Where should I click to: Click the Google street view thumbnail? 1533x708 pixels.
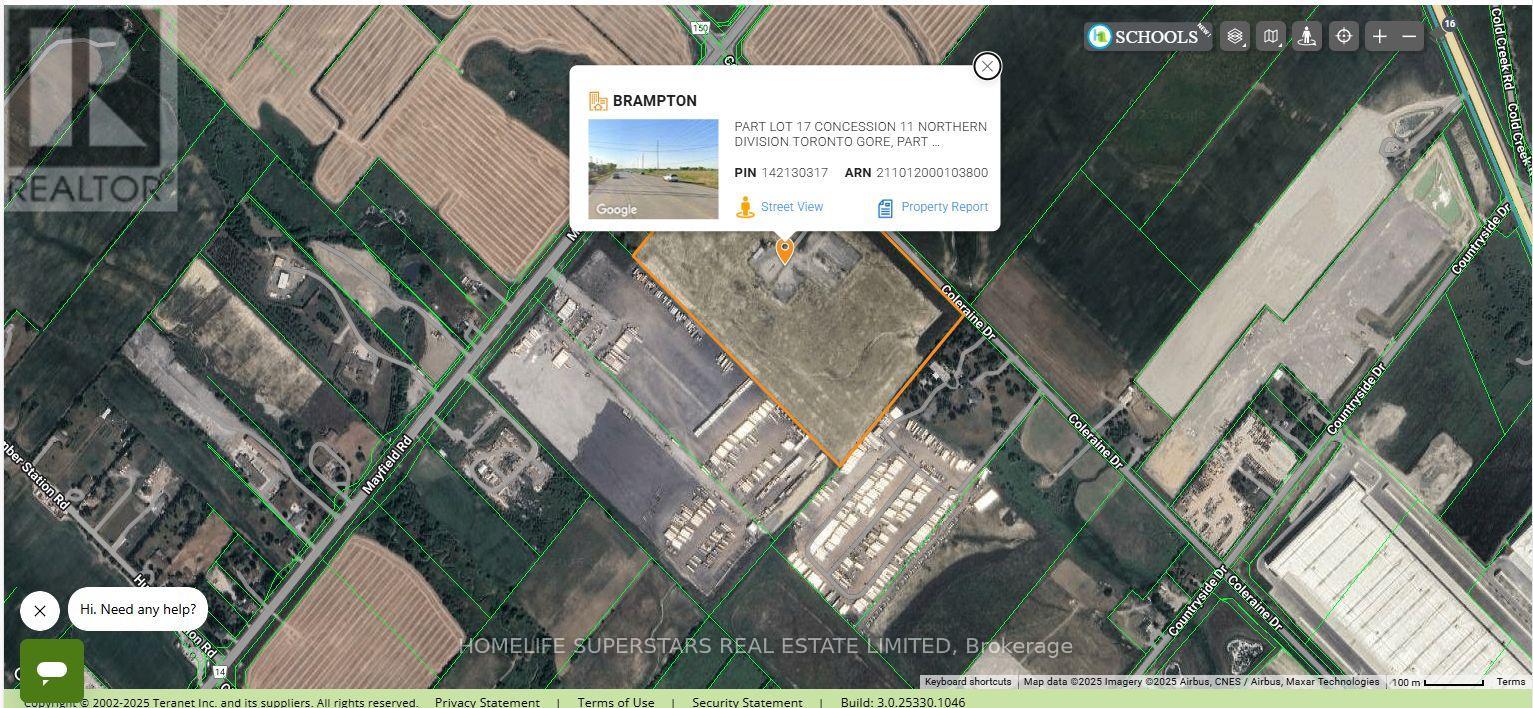point(653,169)
